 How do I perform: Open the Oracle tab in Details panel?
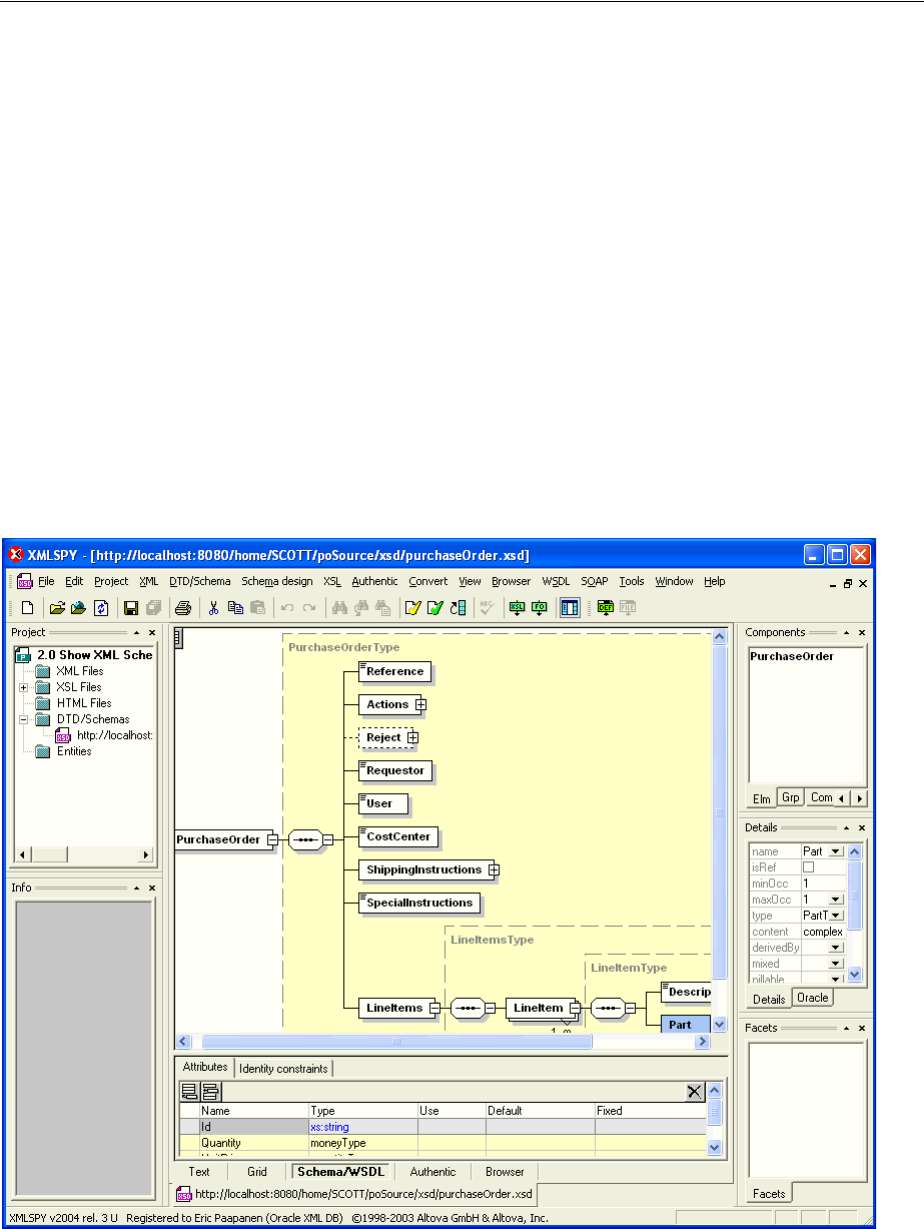pyautogui.click(x=813, y=998)
